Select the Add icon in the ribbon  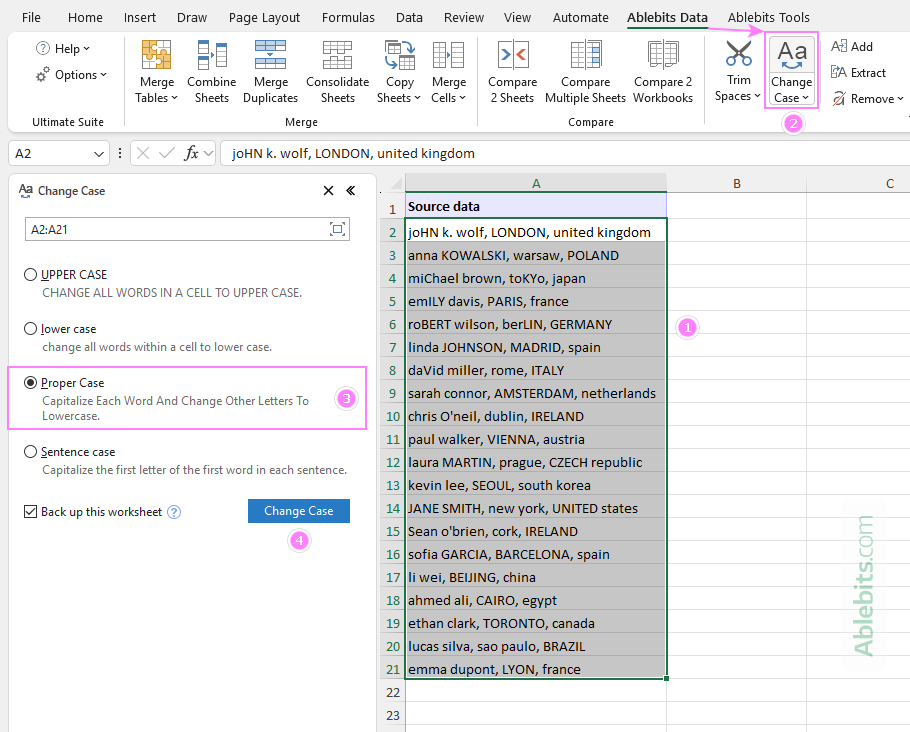click(x=853, y=46)
